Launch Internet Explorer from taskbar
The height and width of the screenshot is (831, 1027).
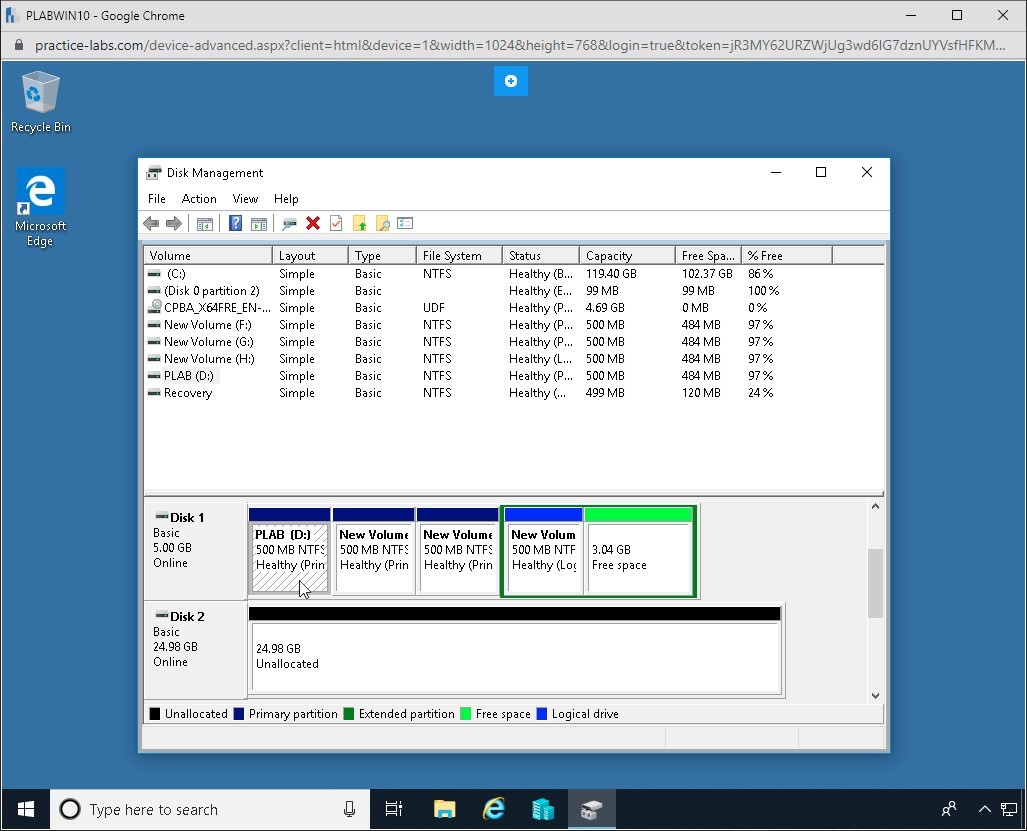pos(494,810)
